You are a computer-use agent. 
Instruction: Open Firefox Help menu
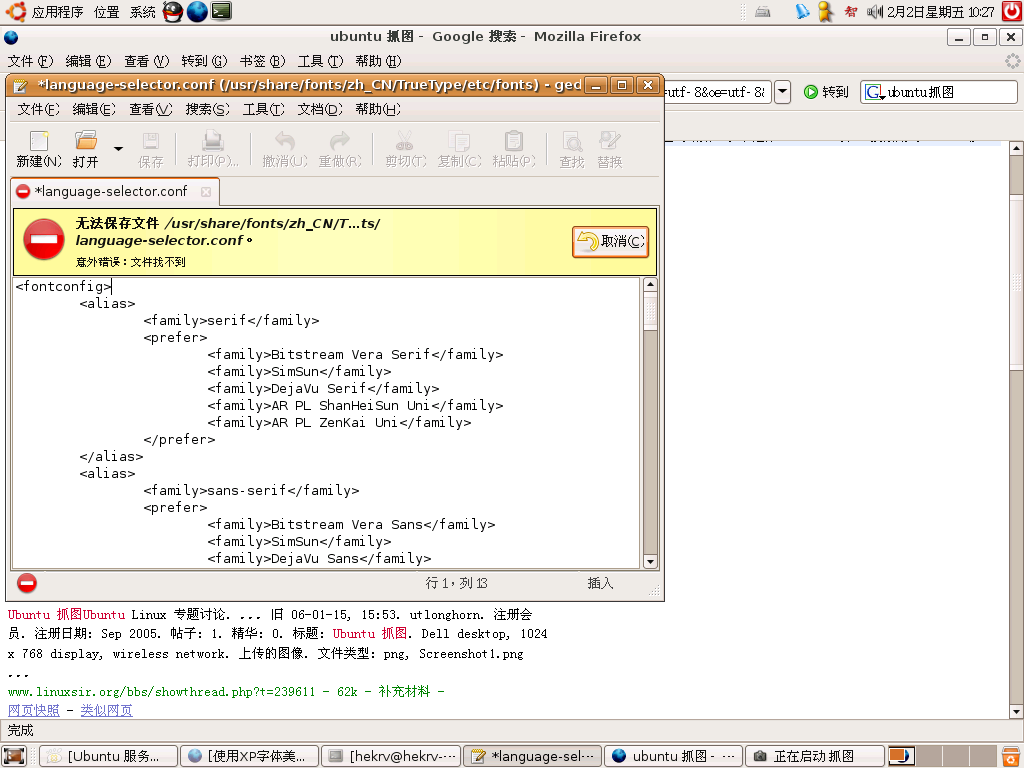point(378,61)
